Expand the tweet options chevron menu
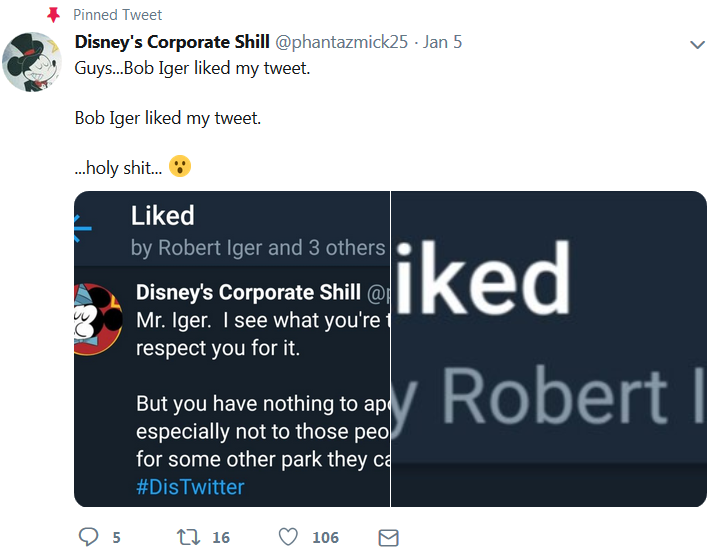The image size is (716, 555). coord(697,45)
